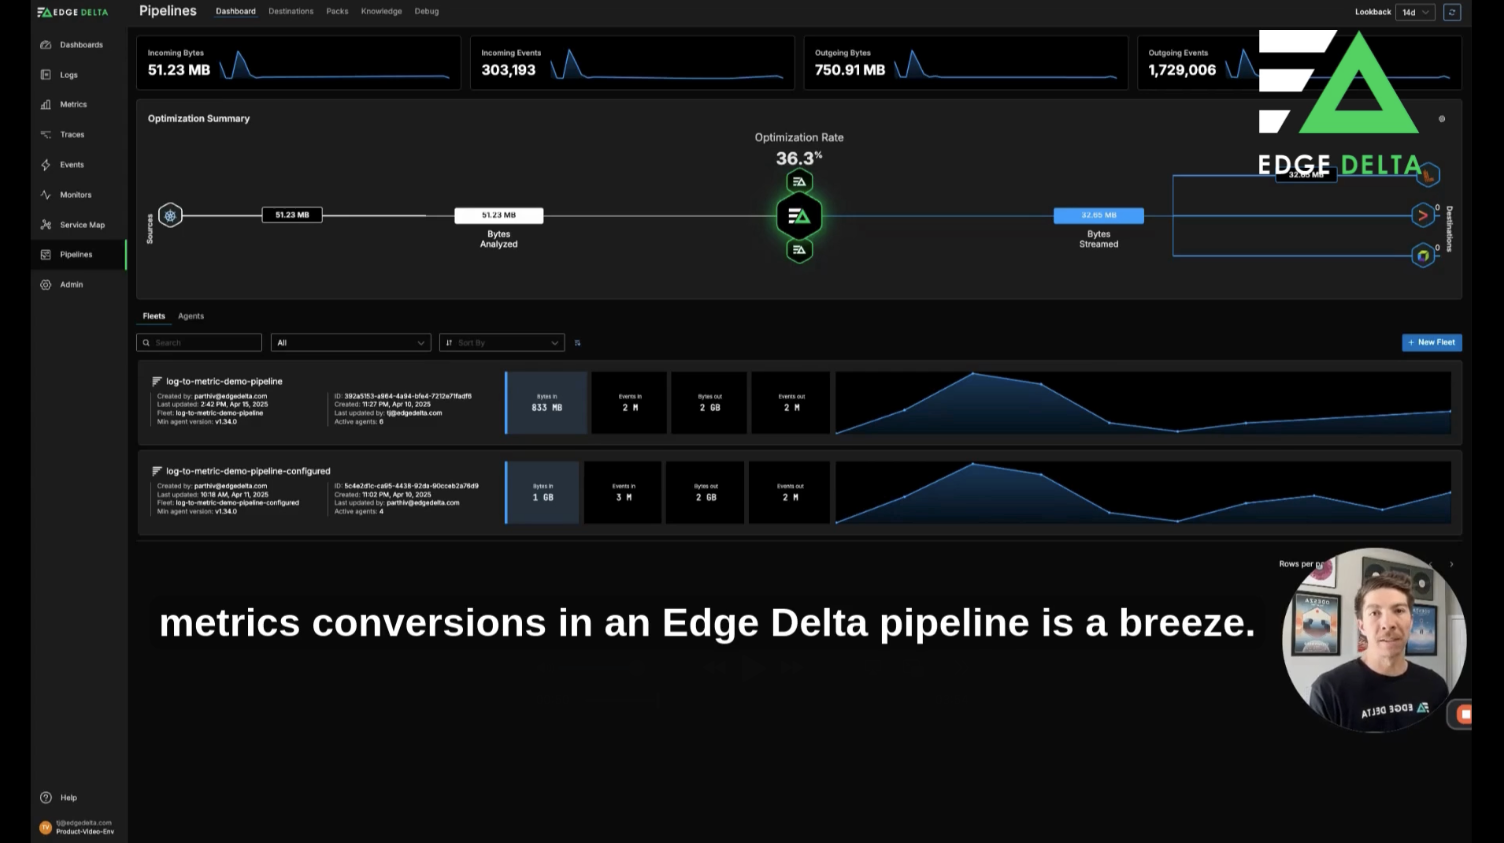Open the Lookback 14d dropdown

click(x=1415, y=11)
